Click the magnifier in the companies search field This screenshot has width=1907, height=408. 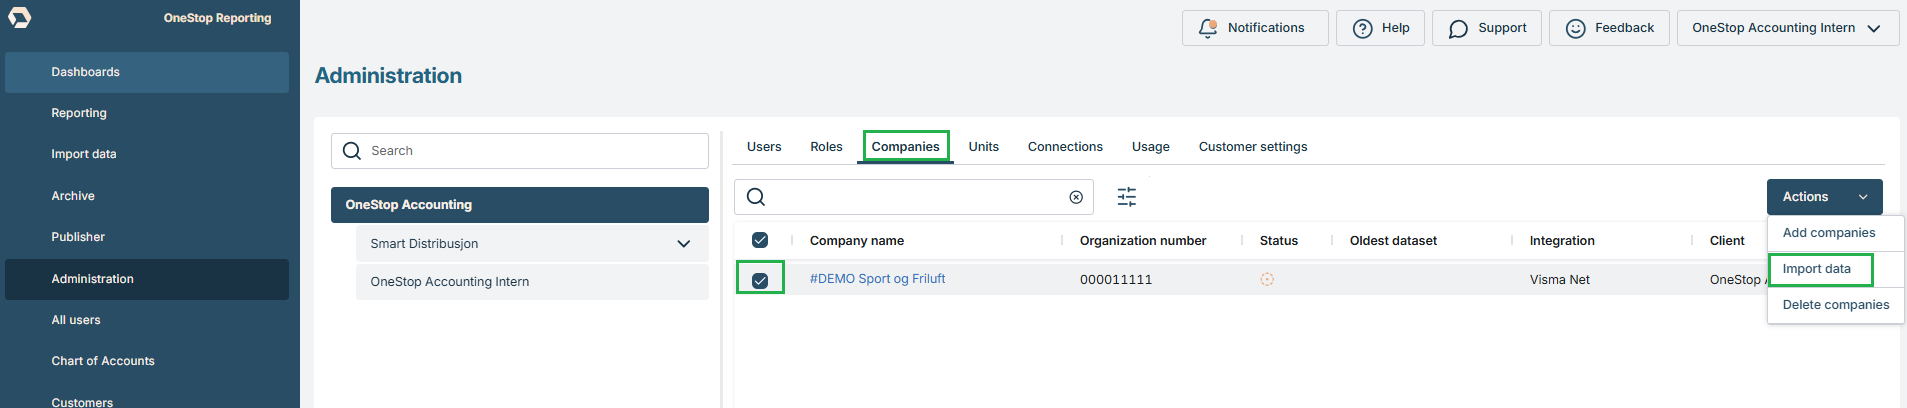pos(756,197)
